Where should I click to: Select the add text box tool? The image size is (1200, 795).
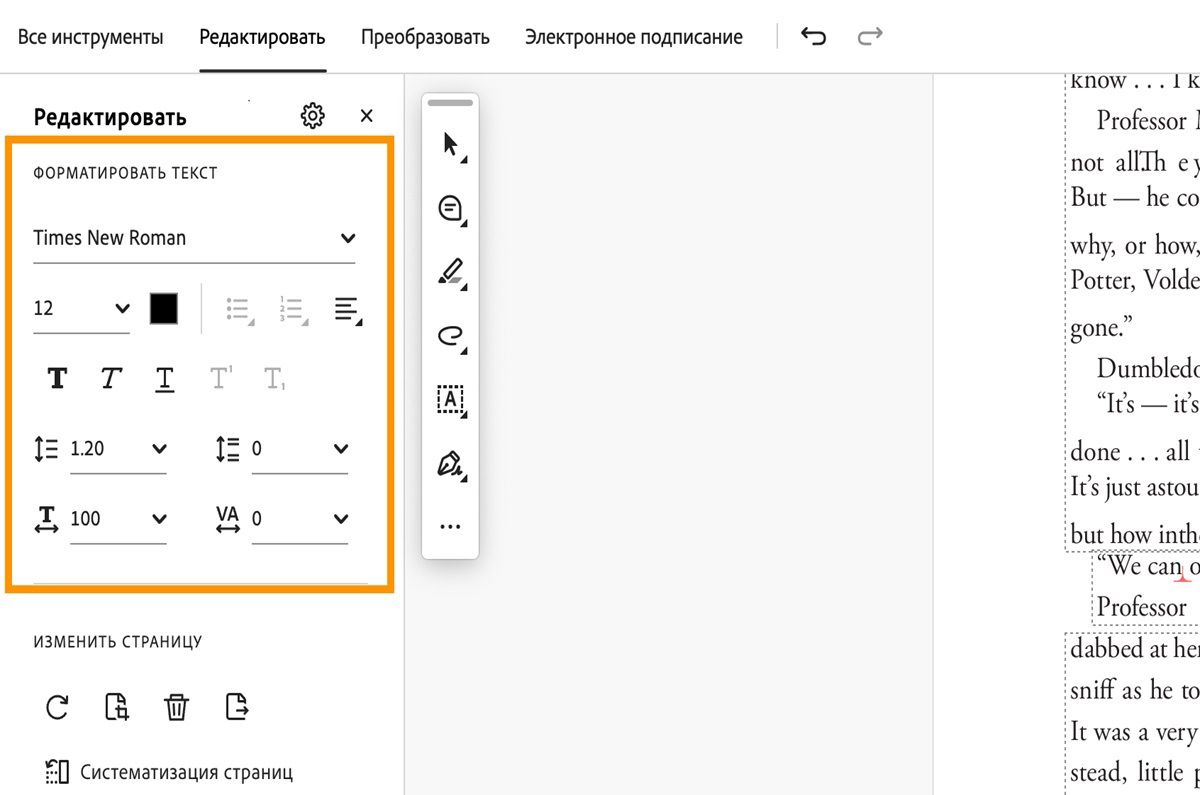pos(451,400)
